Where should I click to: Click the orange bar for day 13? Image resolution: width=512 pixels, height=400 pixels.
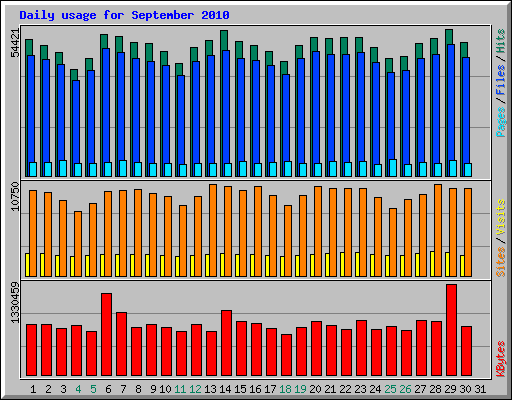pyautogui.click(x=213, y=230)
